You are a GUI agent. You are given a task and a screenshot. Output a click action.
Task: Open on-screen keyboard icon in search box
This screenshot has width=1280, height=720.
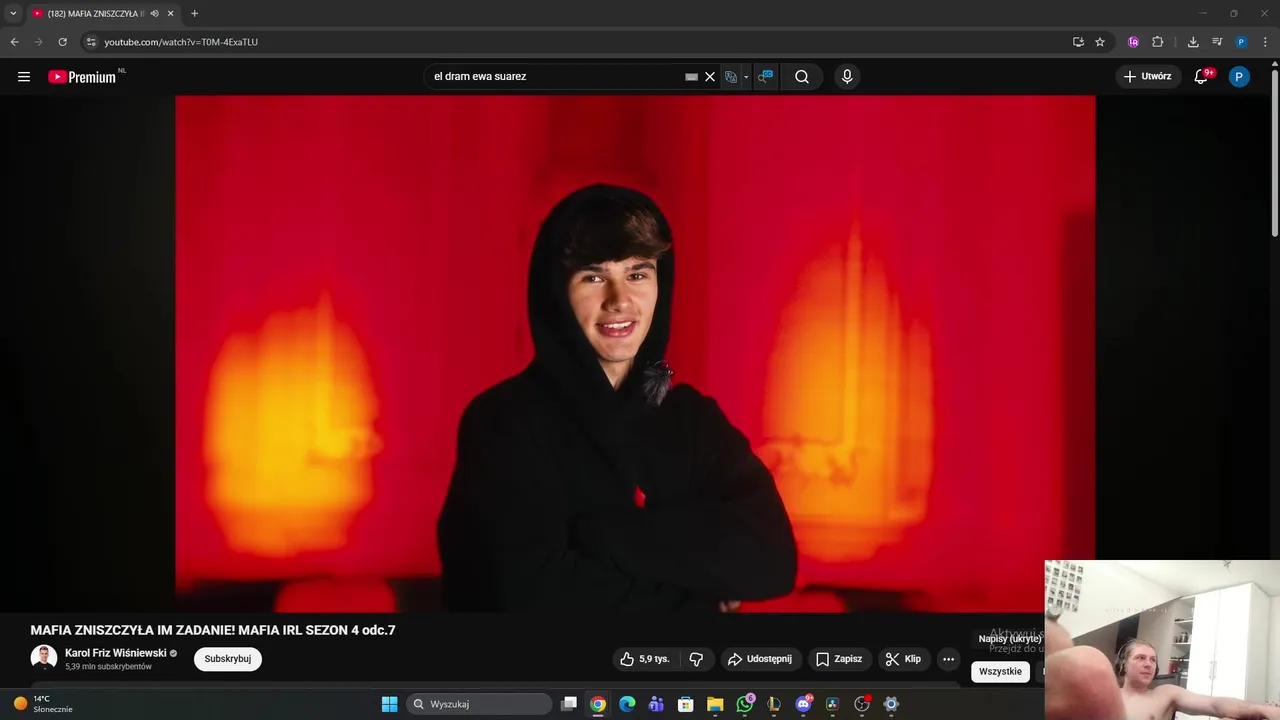(691, 77)
